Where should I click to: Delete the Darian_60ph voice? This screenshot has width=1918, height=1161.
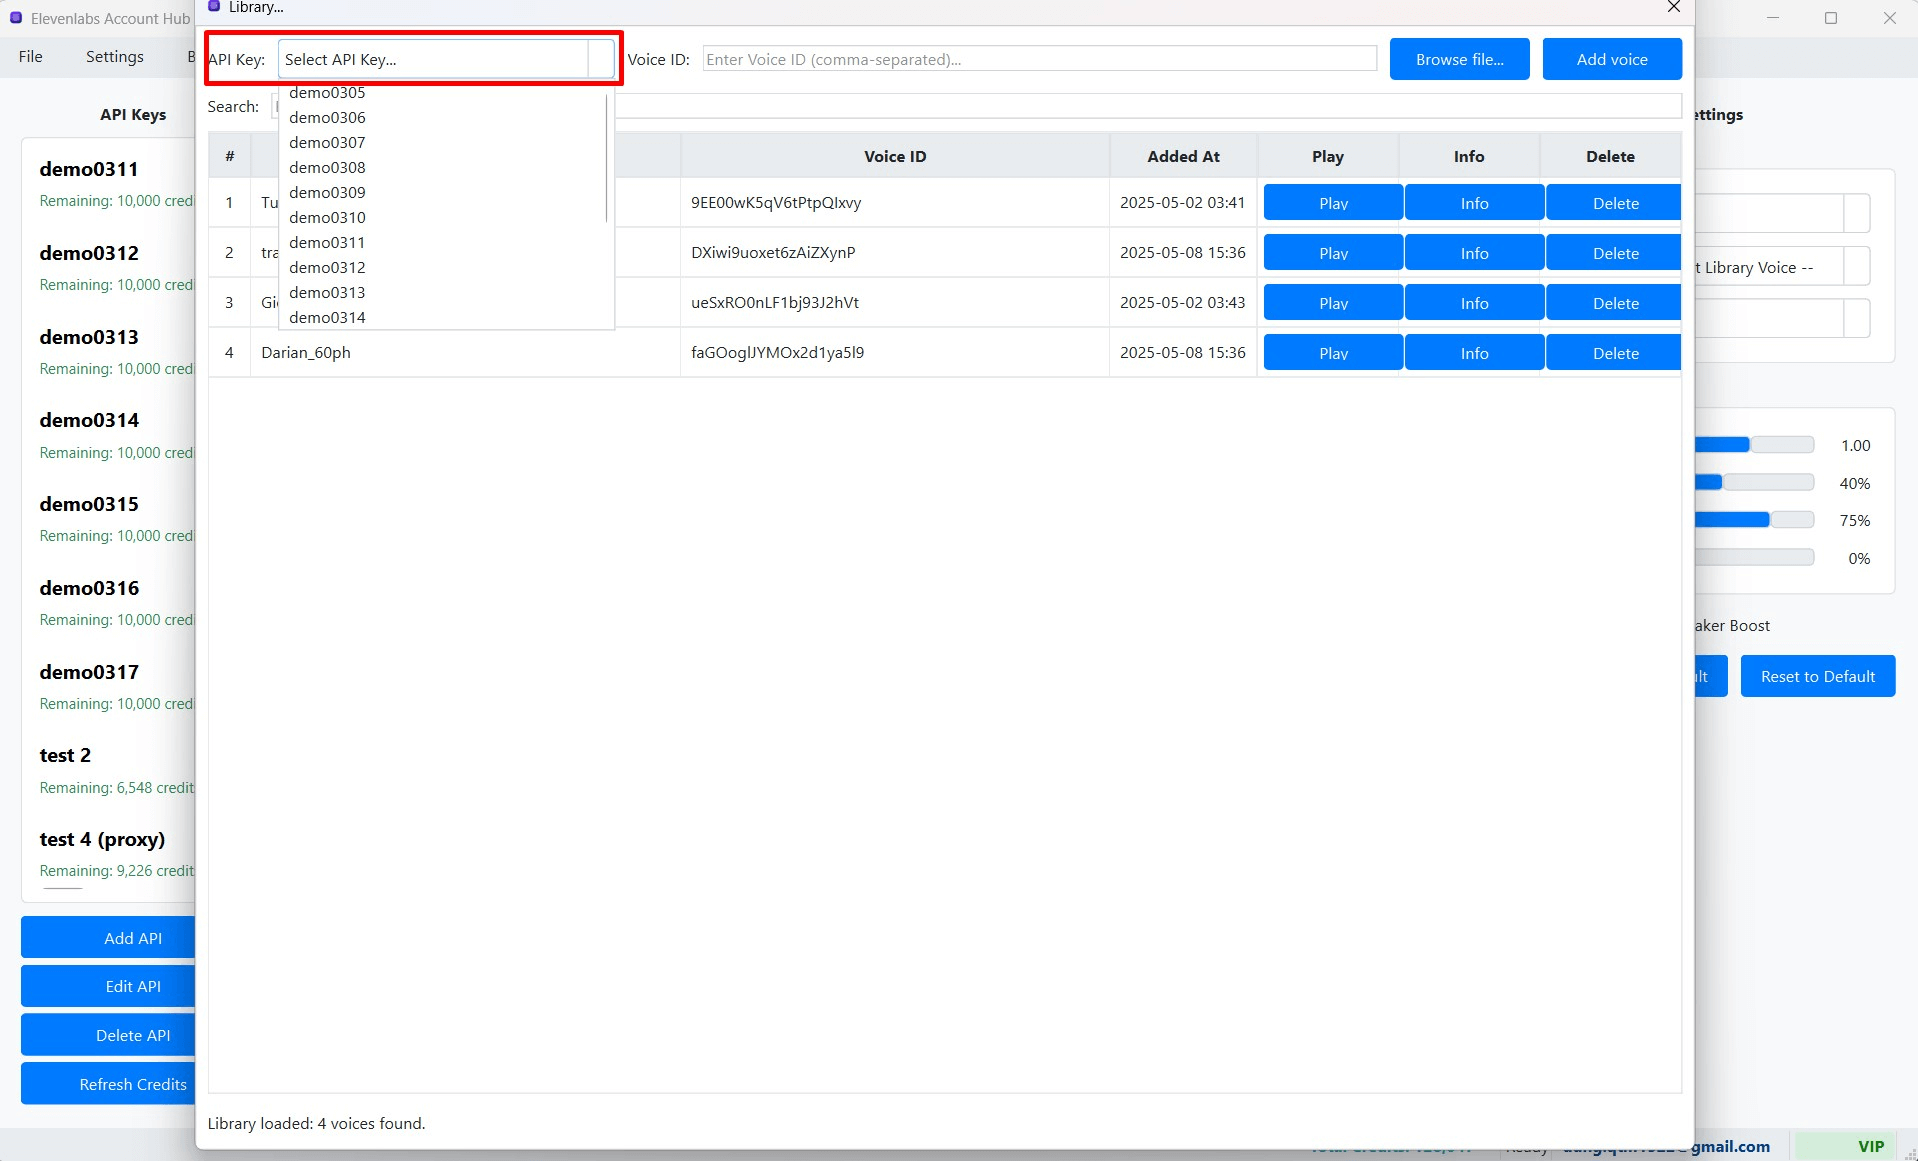[x=1614, y=353]
